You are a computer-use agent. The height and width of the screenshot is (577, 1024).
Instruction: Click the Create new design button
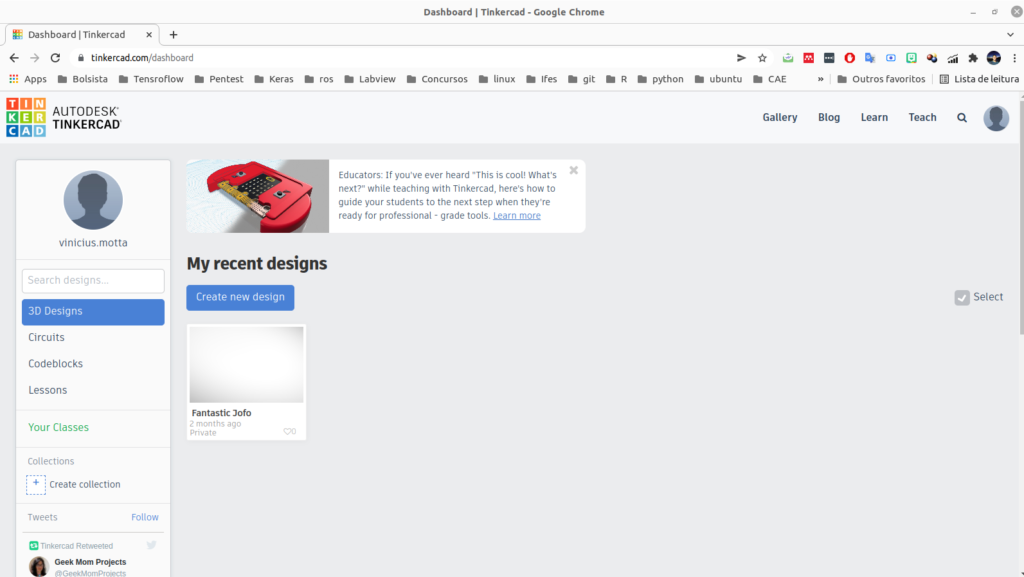[240, 298]
